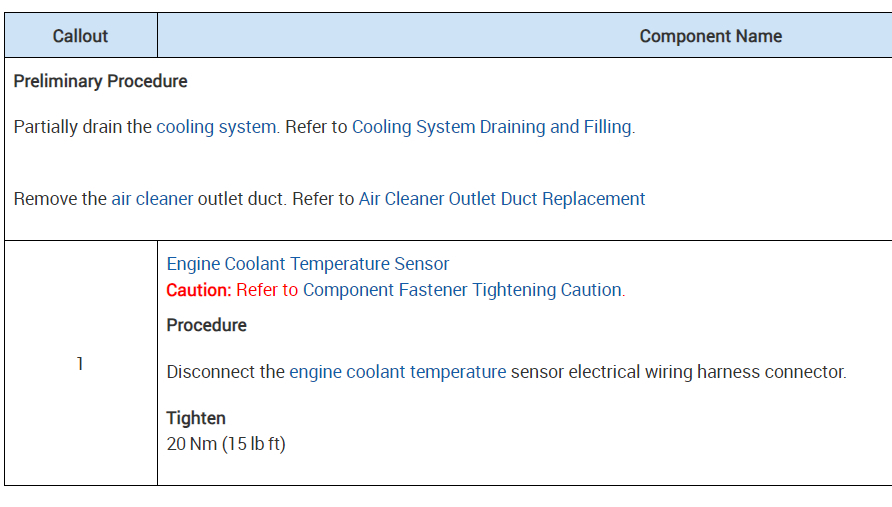Viewport: 892px width, 507px height.
Task: Click the bold 'Tighten' subheading
Action: 196,418
